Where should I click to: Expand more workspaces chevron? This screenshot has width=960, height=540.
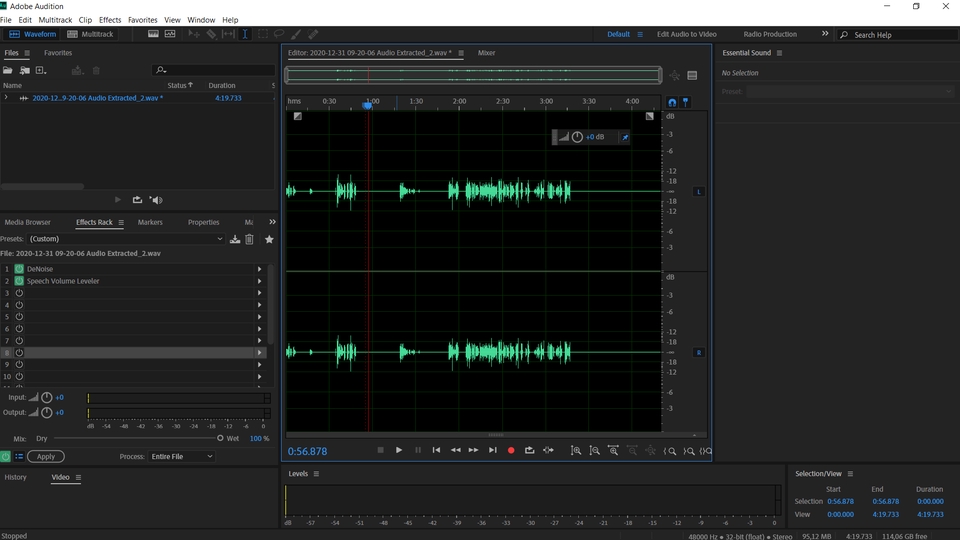tap(825, 34)
